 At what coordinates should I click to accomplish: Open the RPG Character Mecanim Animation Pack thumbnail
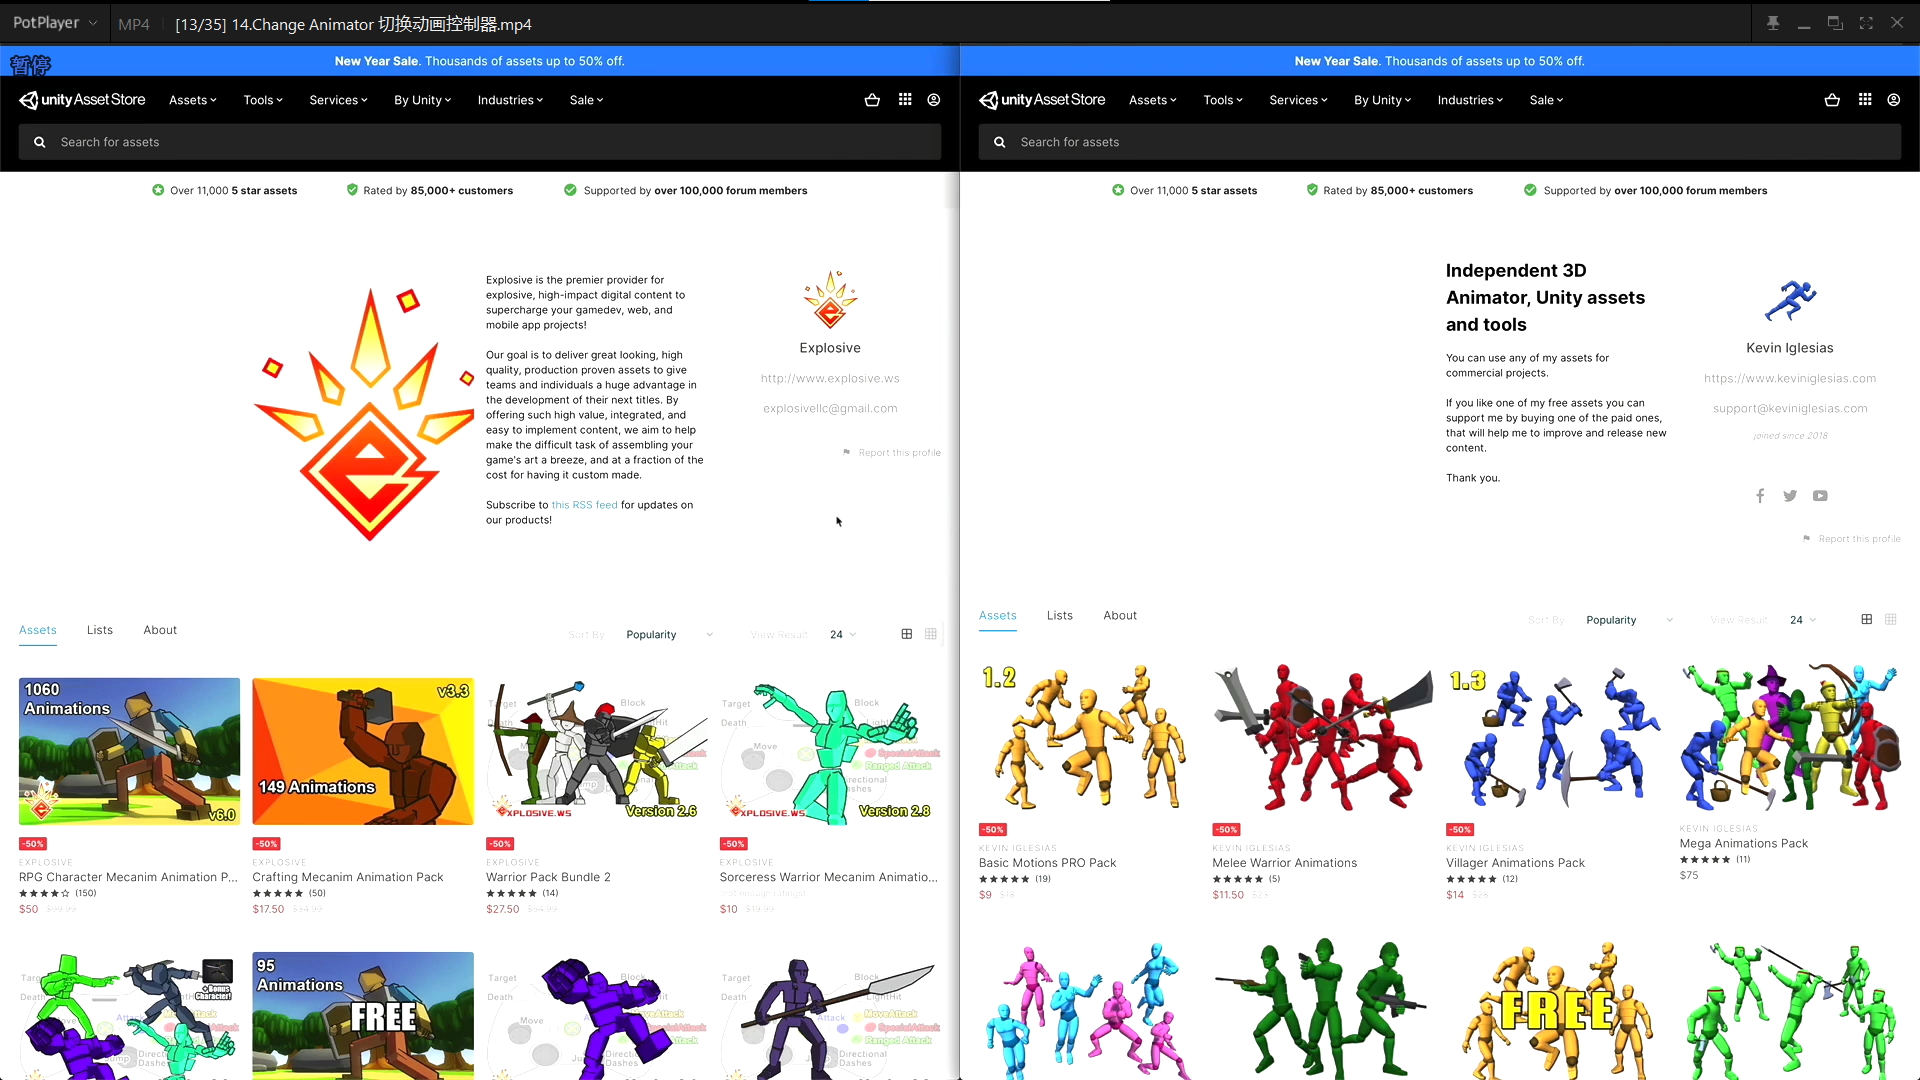[129, 751]
